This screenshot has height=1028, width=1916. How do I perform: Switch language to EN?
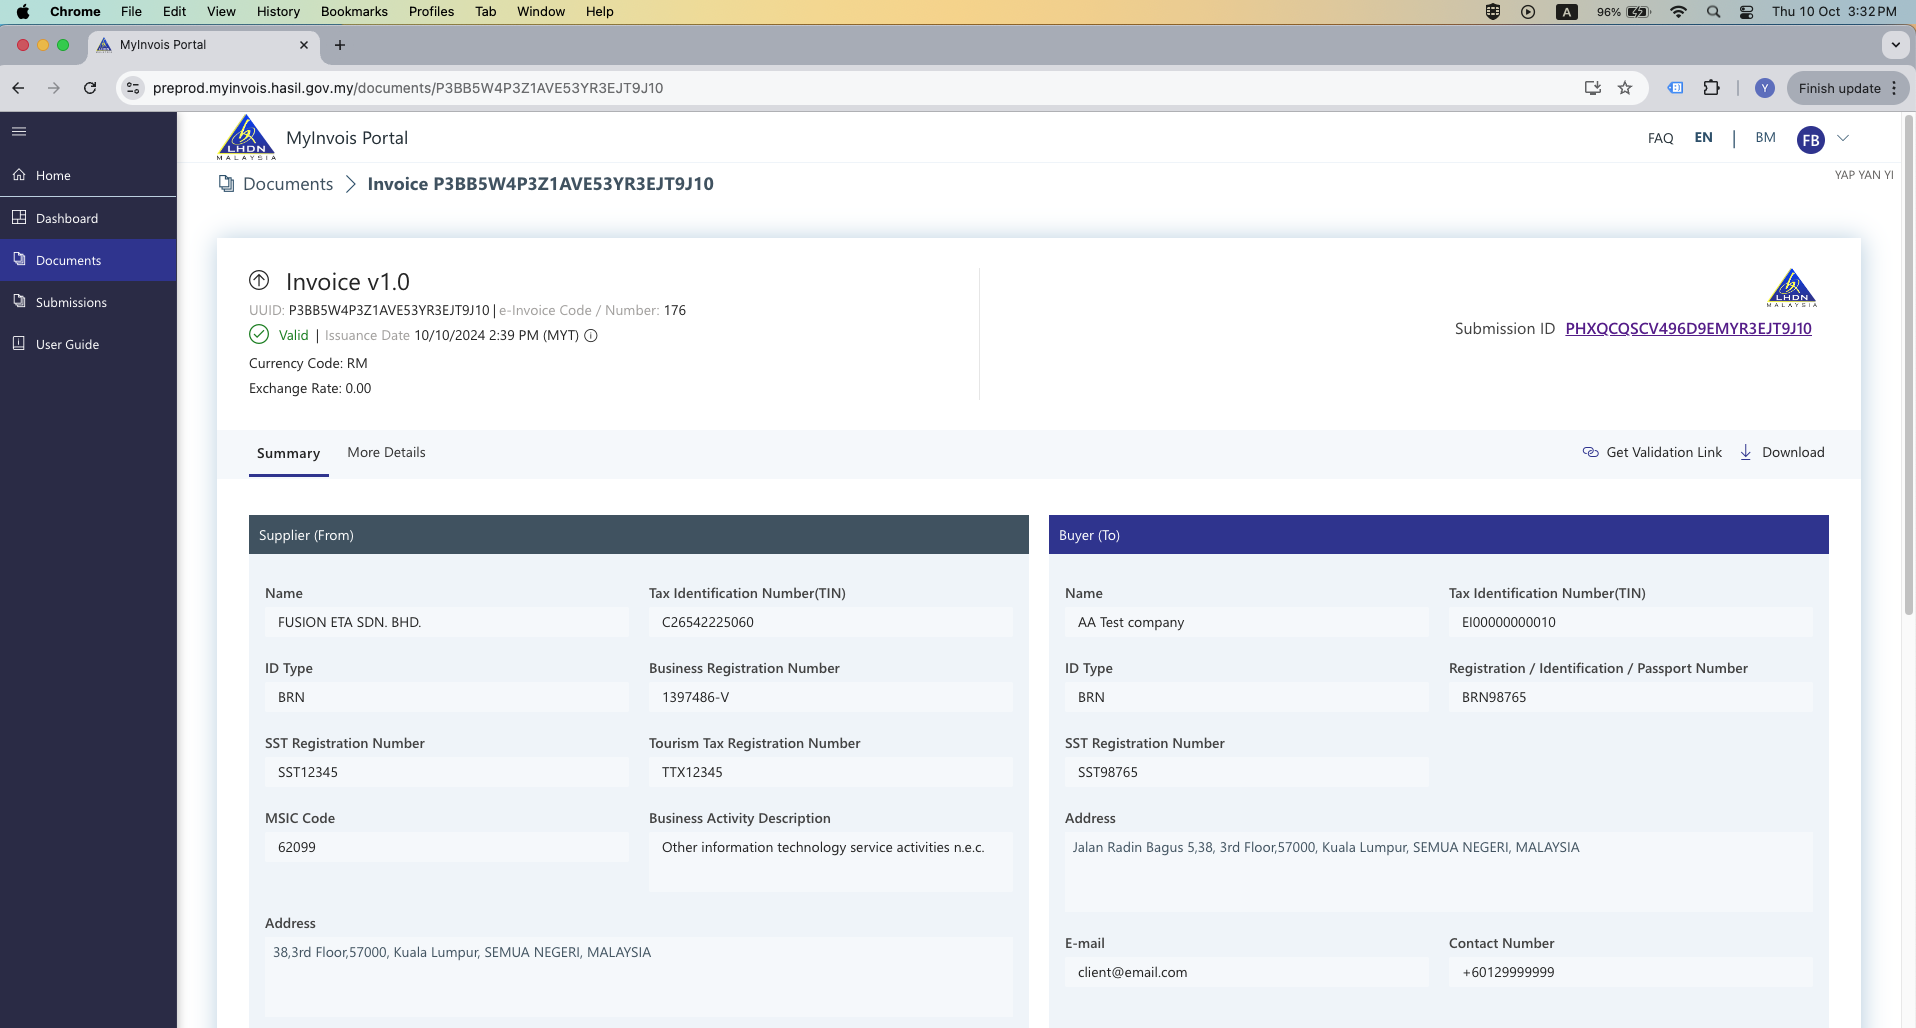(x=1703, y=138)
